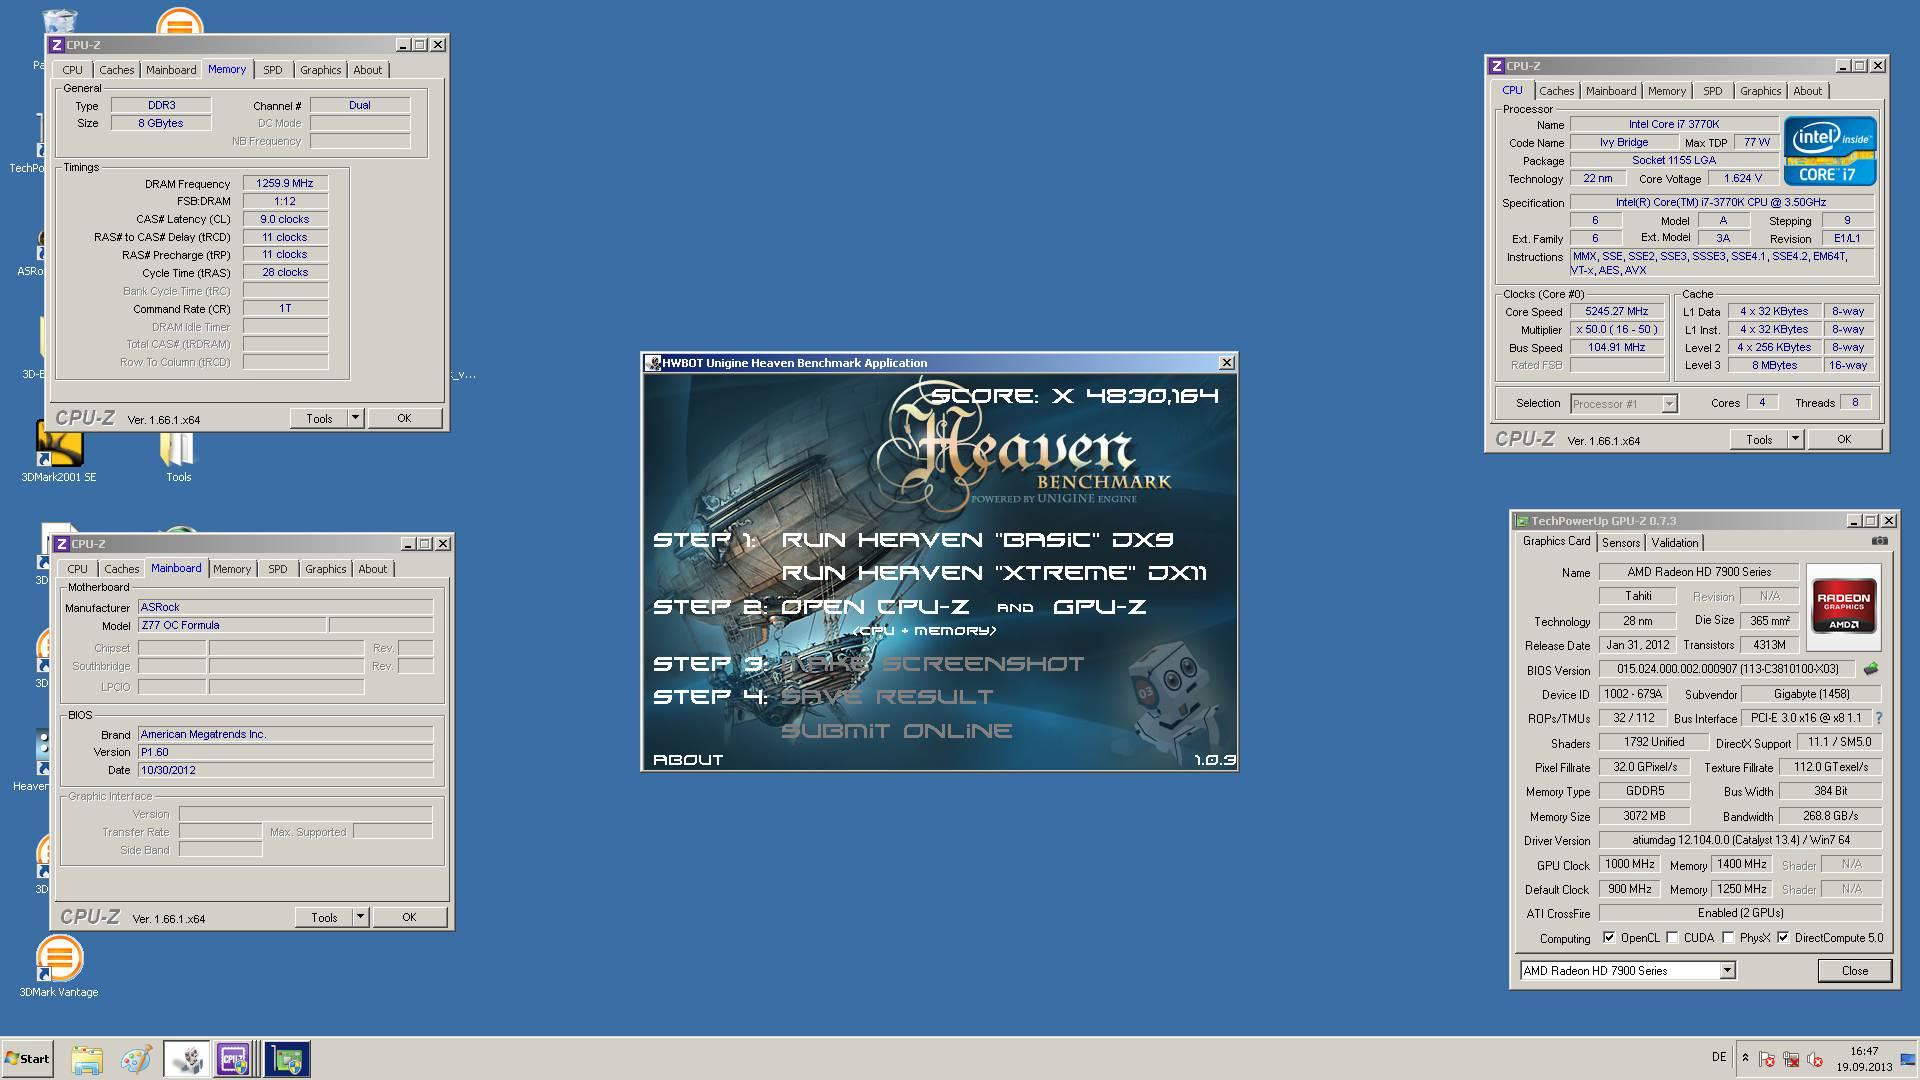1920x1080 pixels.
Task: Click the Start button
Action: click(x=27, y=1058)
